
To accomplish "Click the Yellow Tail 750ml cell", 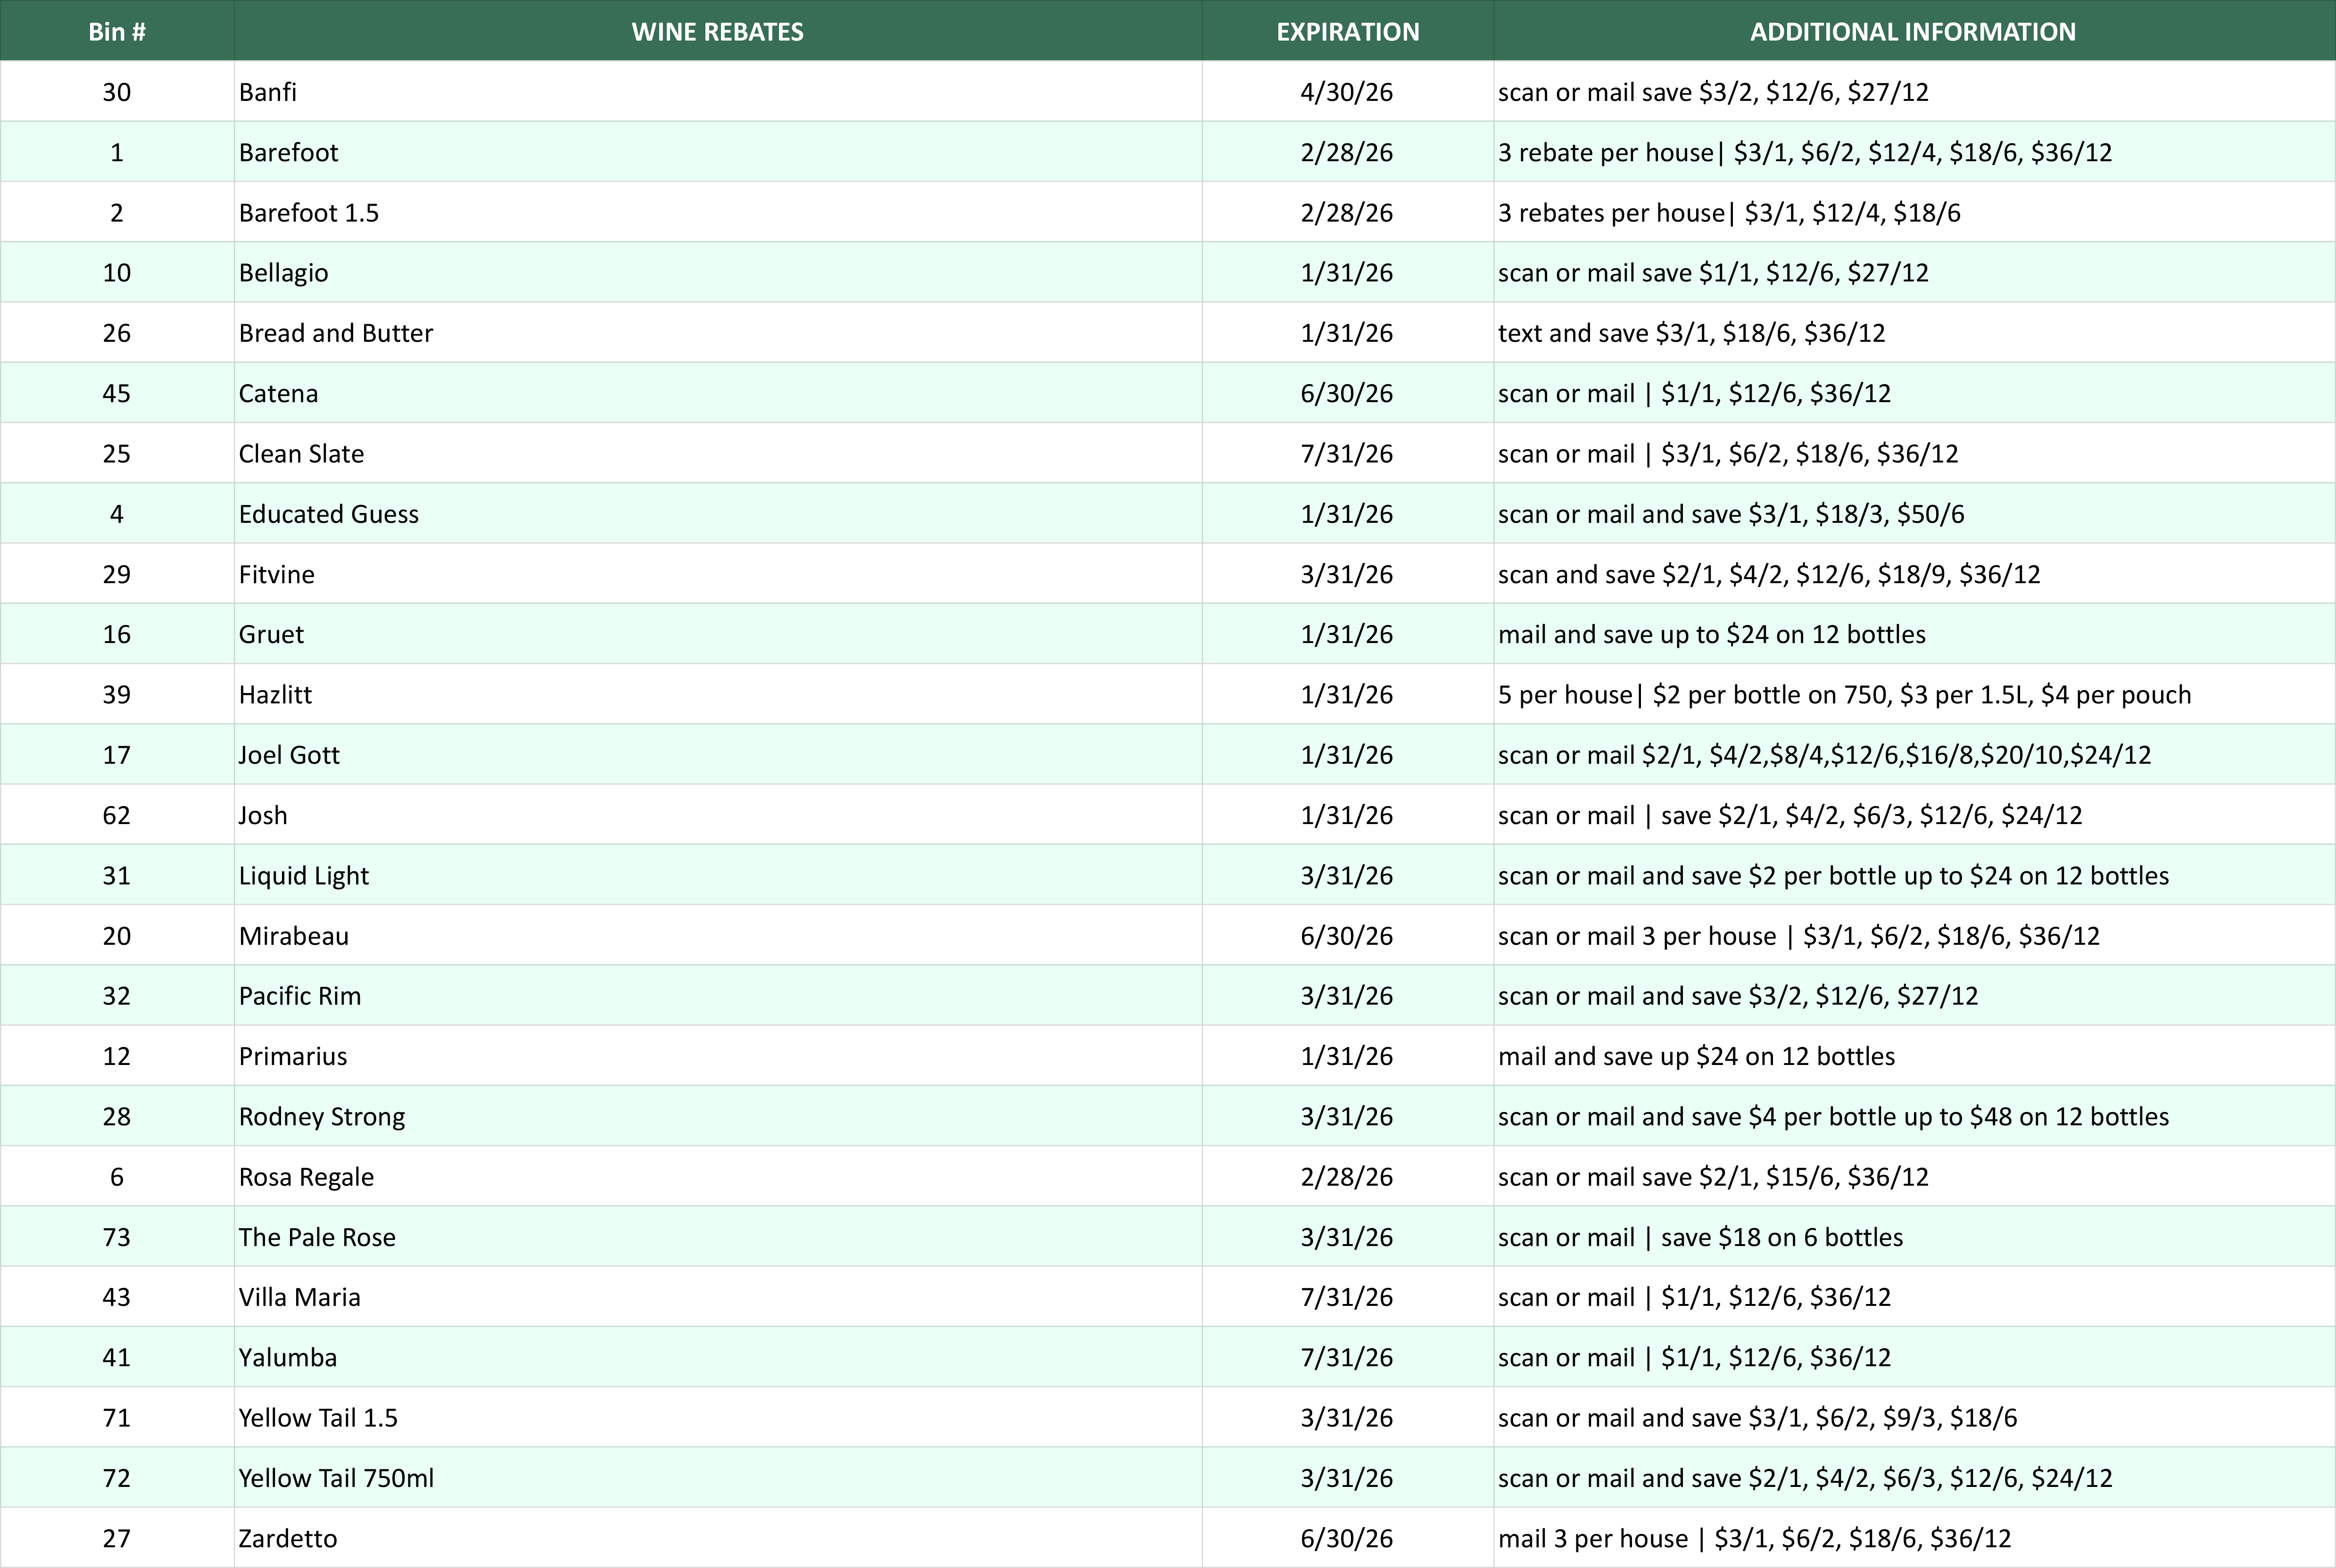I will [336, 1478].
